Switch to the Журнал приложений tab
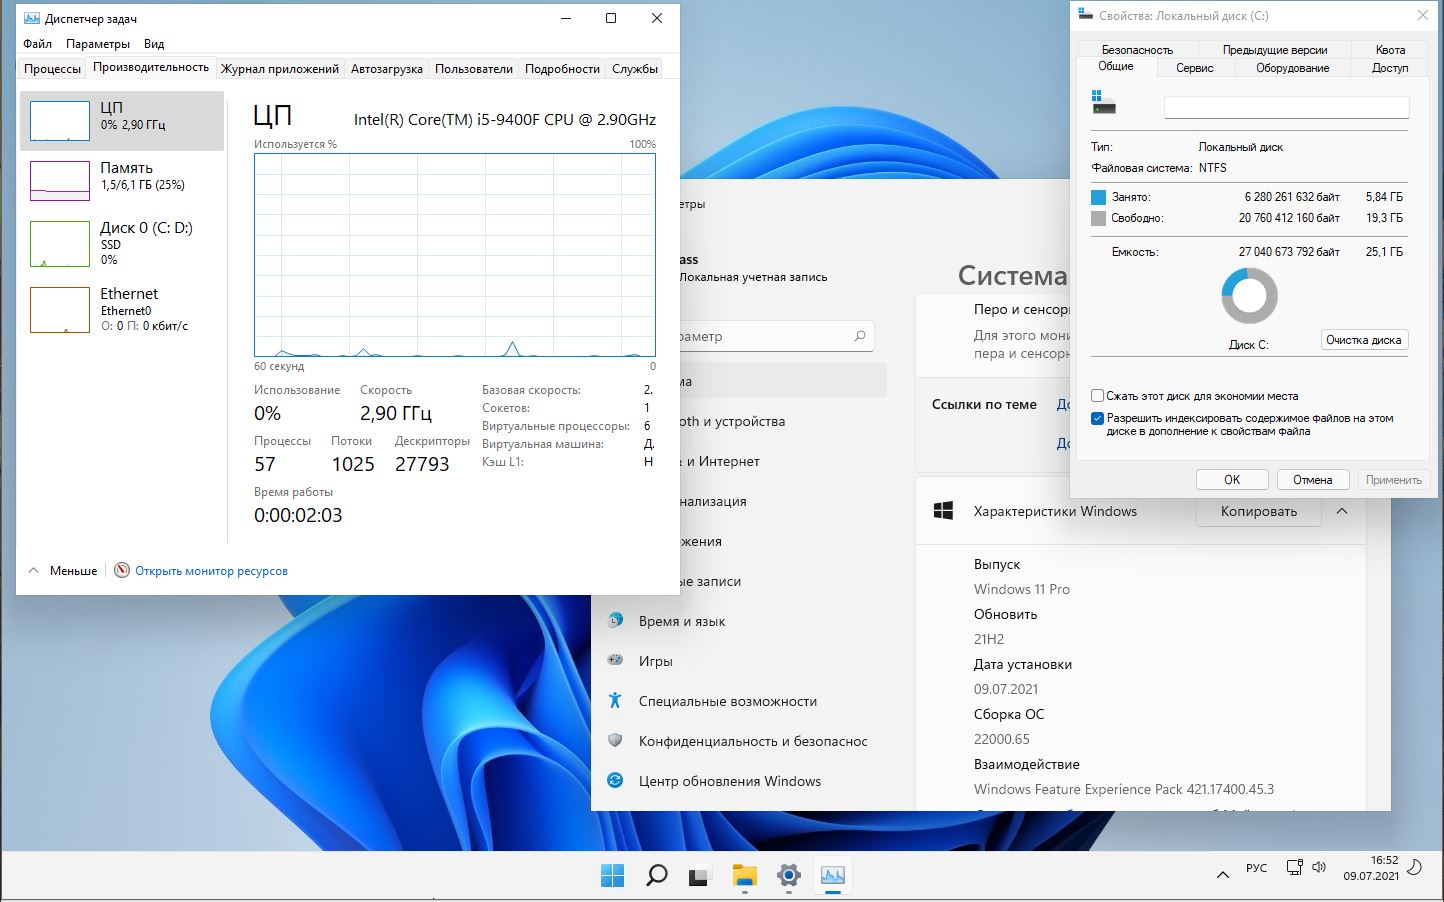The width and height of the screenshot is (1444, 902). click(280, 69)
